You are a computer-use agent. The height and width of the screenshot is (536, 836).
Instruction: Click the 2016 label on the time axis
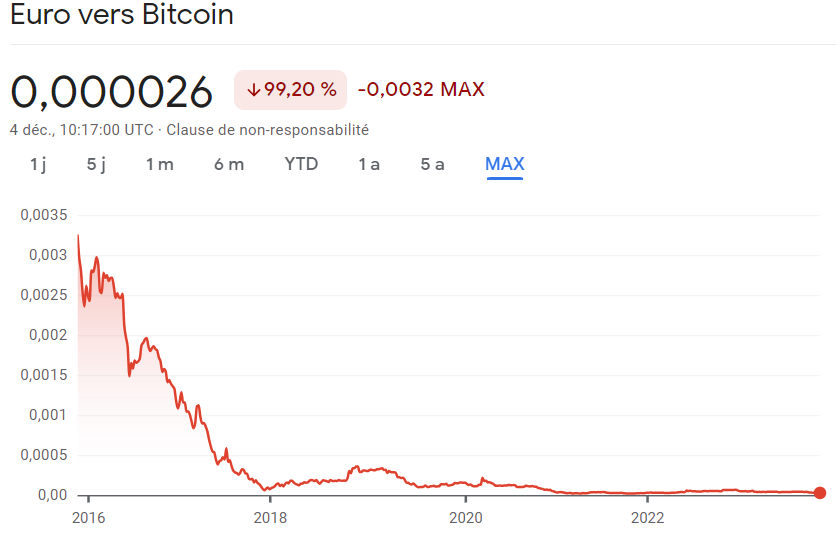[89, 517]
